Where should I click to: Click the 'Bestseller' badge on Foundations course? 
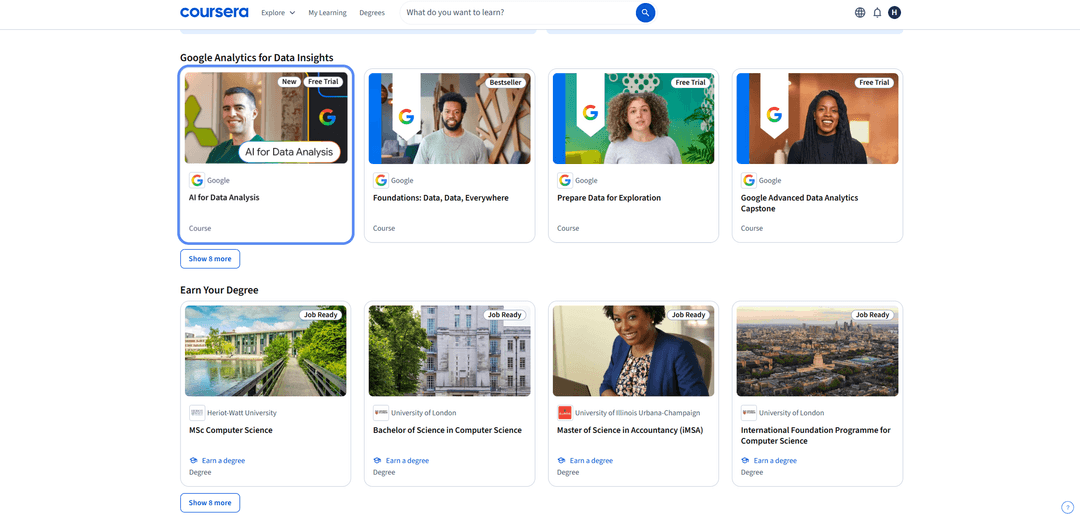coord(506,82)
